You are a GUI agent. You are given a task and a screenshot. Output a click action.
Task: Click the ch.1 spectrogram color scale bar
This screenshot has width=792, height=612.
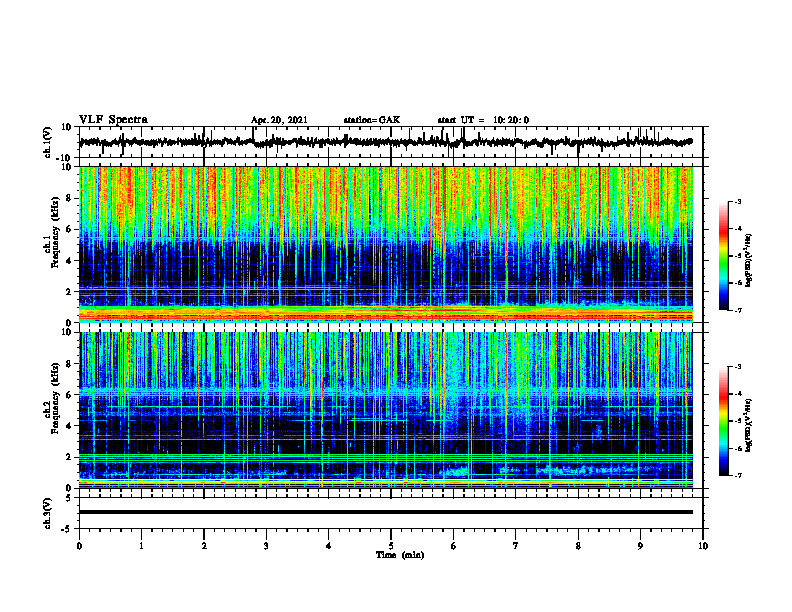pyautogui.click(x=724, y=256)
